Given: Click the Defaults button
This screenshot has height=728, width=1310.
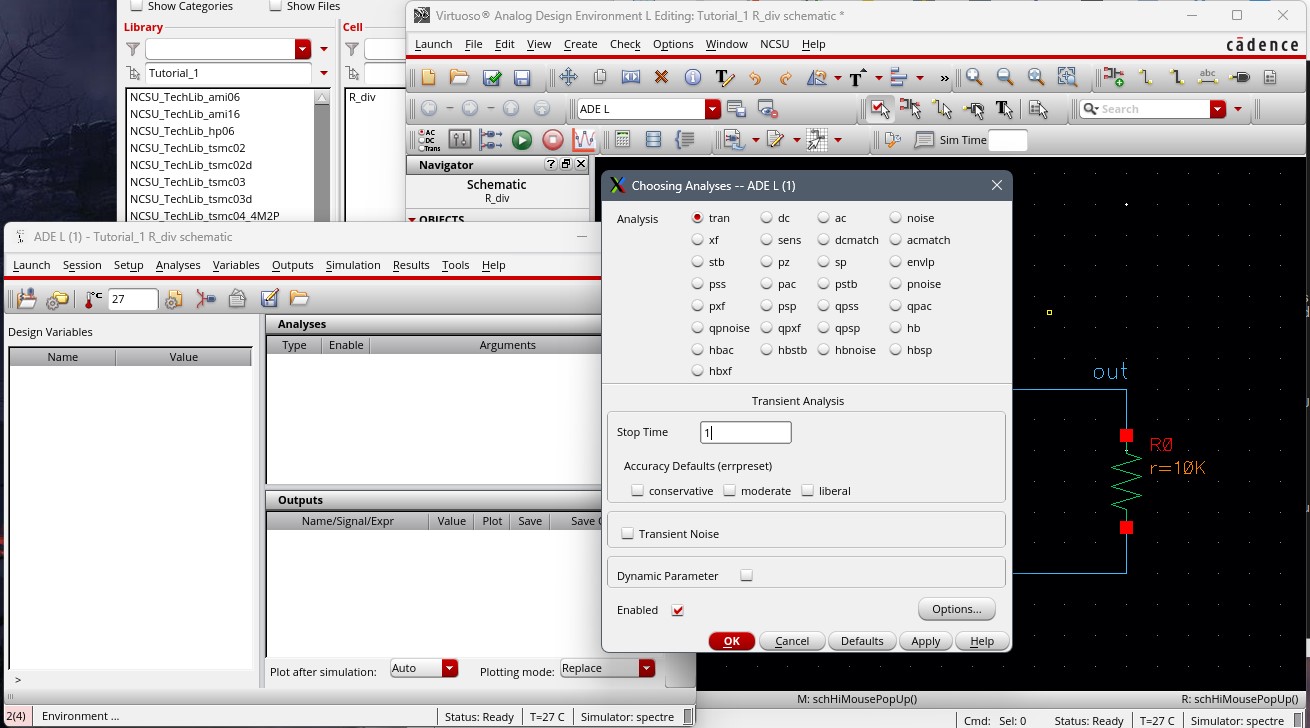Looking at the screenshot, I should click(x=862, y=641).
